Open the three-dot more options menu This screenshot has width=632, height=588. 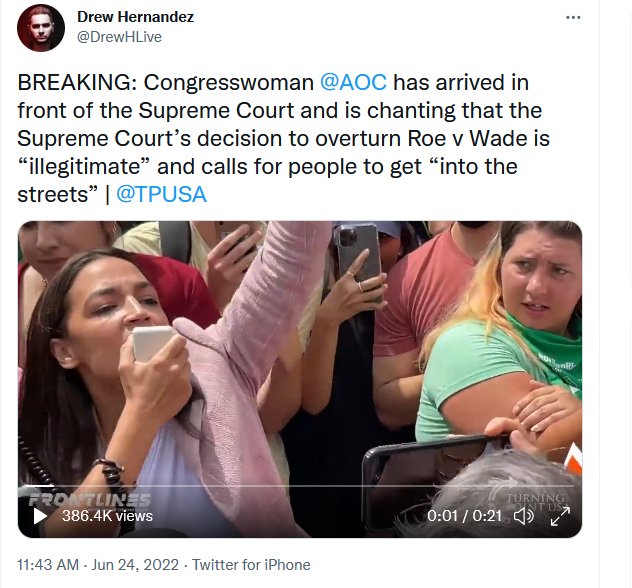573,17
